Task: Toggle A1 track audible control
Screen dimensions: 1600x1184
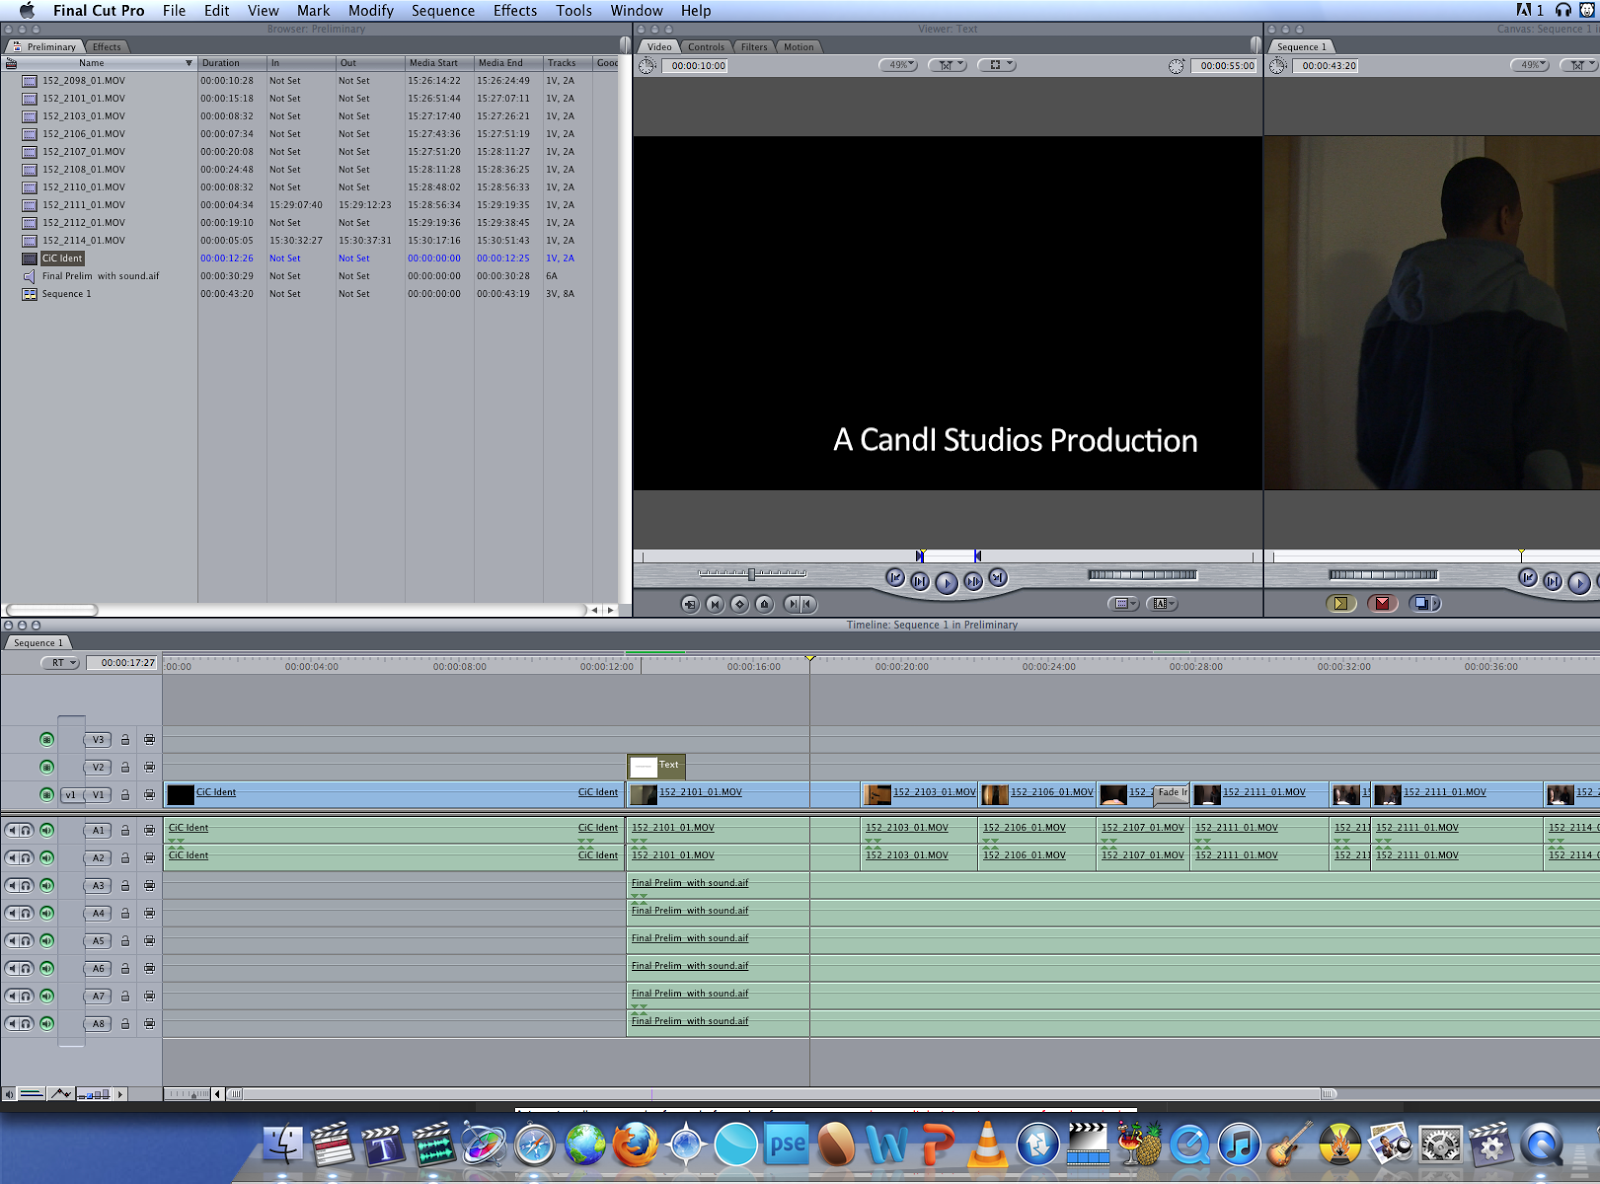Action: (x=47, y=830)
